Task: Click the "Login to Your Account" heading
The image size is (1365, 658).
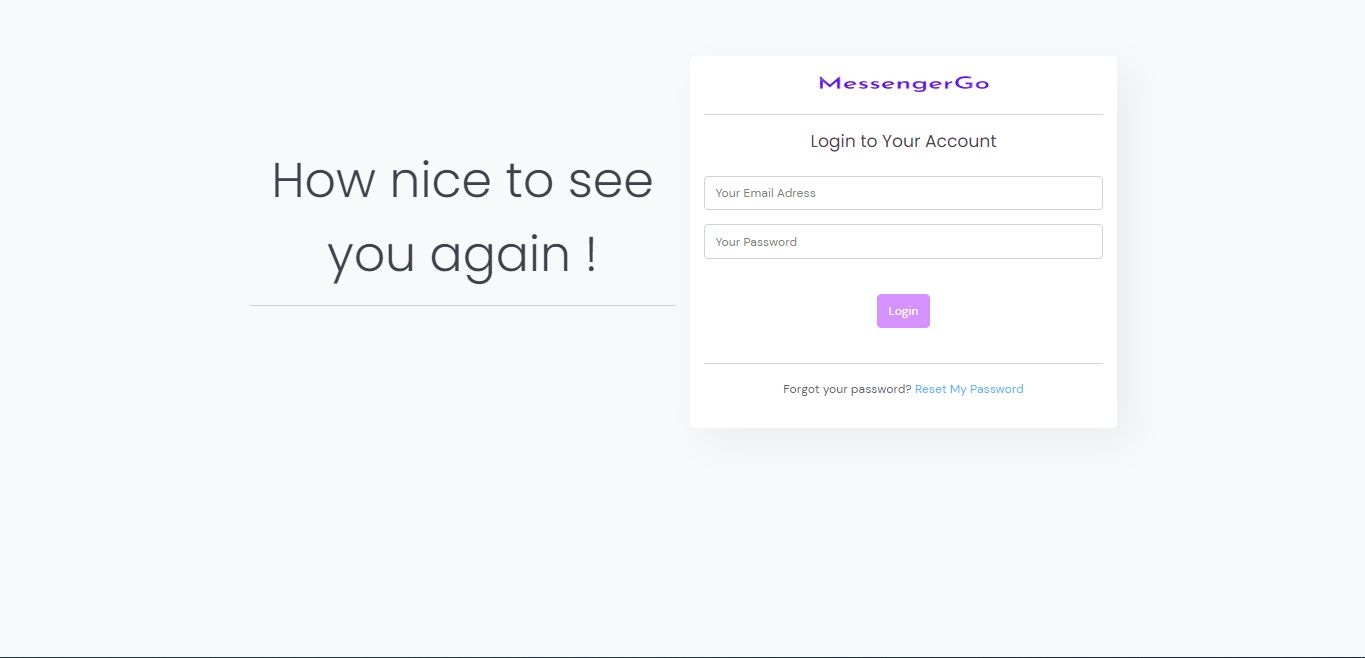Action: 903,141
